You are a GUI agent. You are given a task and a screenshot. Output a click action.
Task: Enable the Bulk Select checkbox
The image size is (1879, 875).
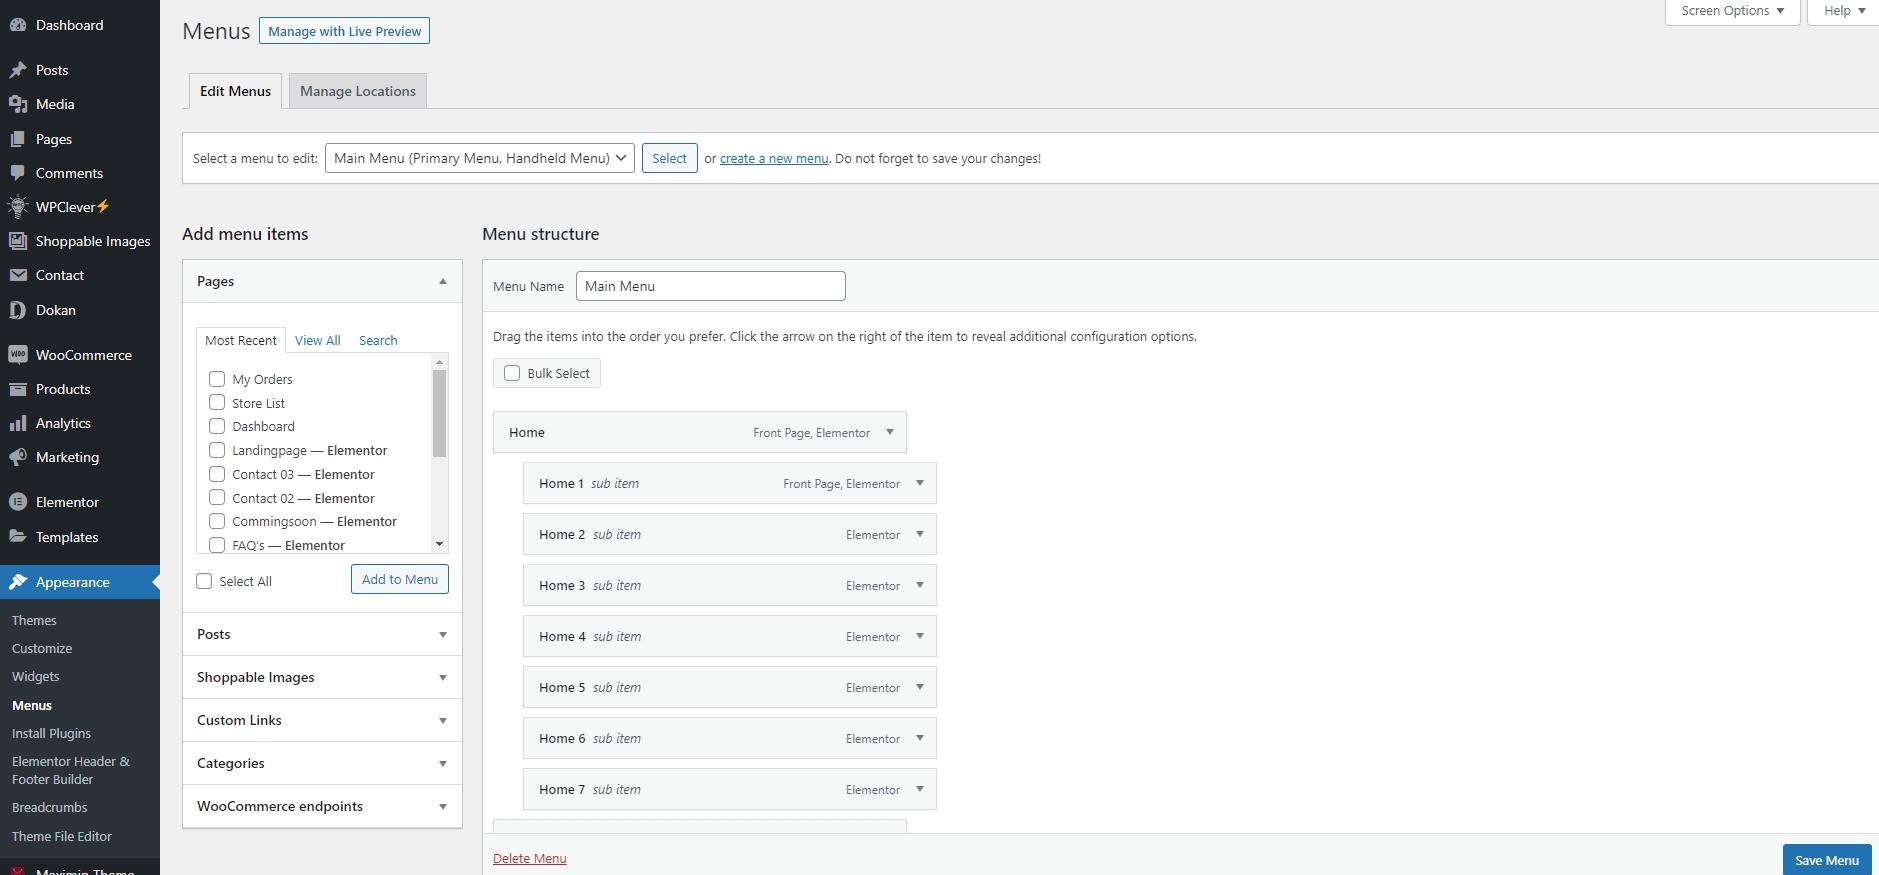click(x=512, y=373)
